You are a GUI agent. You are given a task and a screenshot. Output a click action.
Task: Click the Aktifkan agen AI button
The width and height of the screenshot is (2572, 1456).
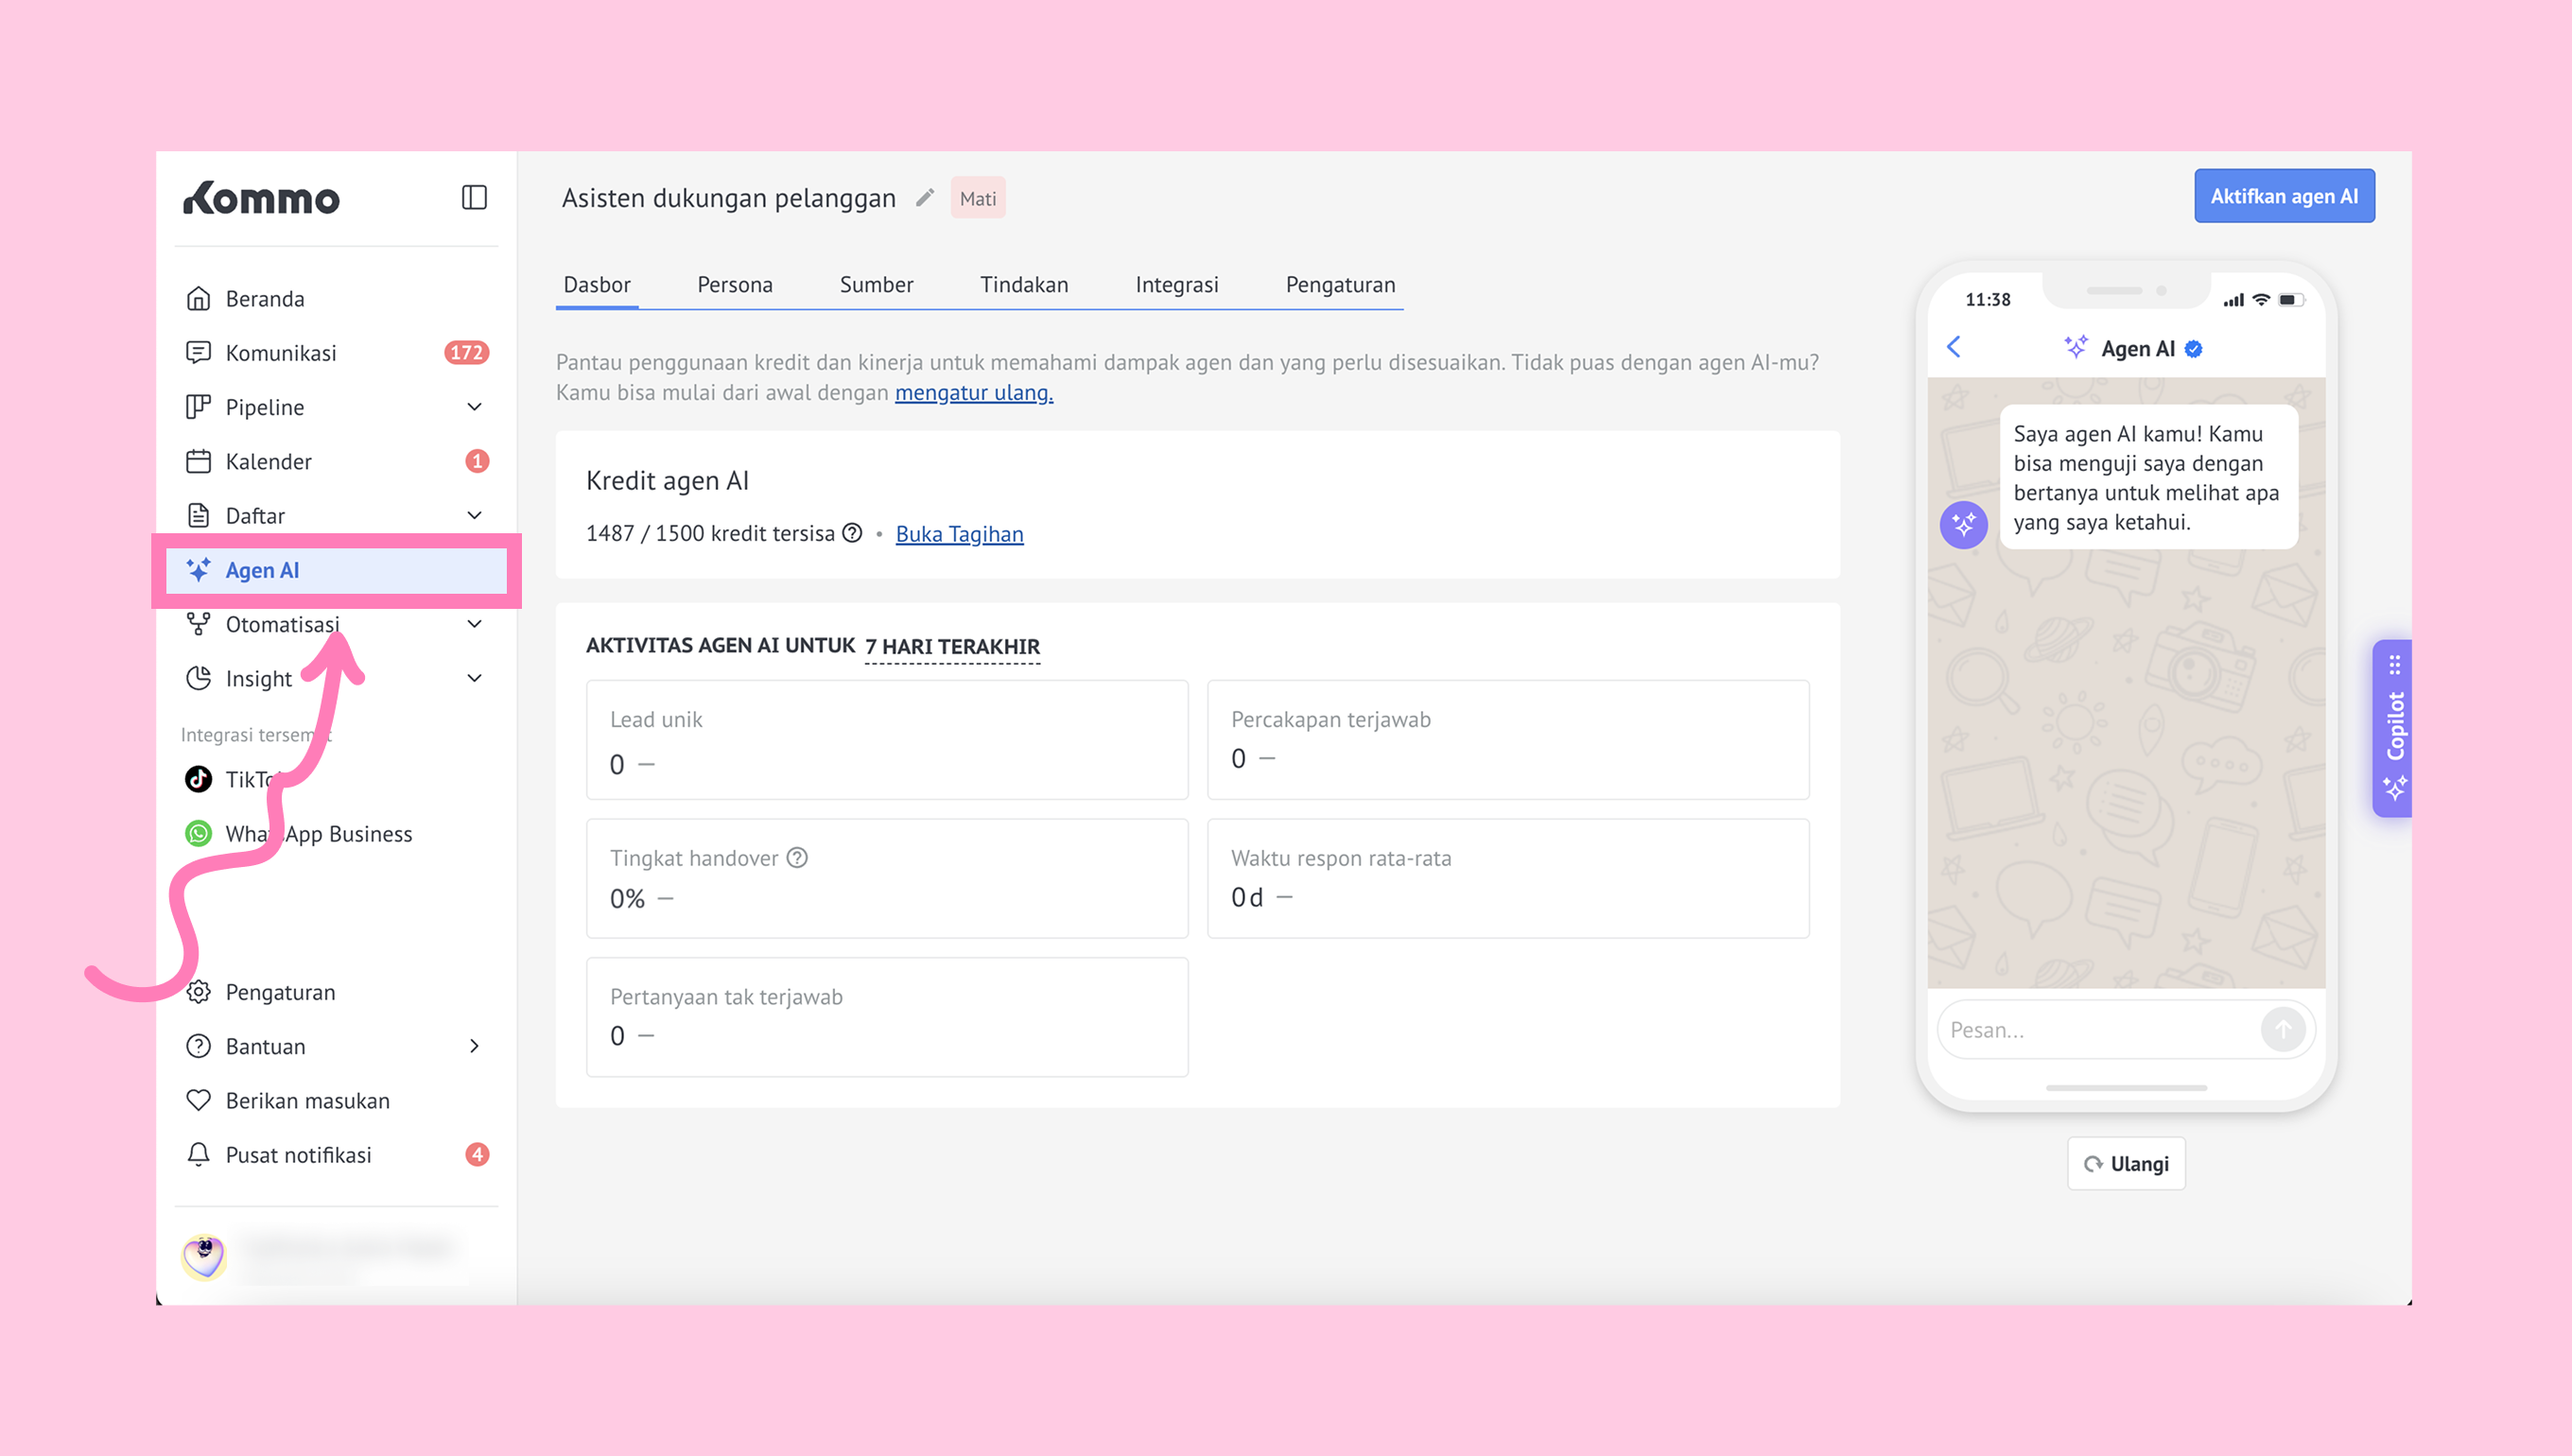[x=2283, y=196]
